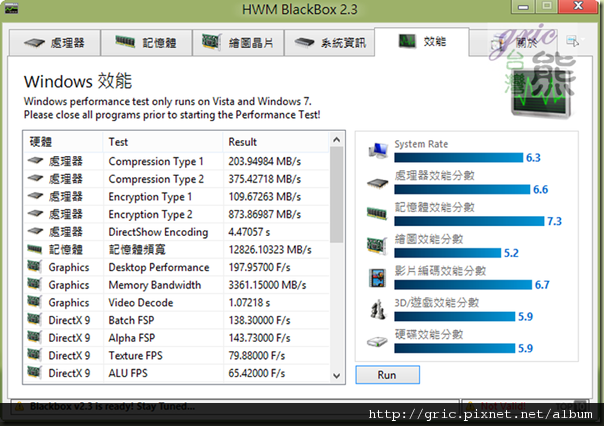Screen dimensions: 604x426
Task: Click the 3361.15000 MB/s result value
Action: coord(267,285)
